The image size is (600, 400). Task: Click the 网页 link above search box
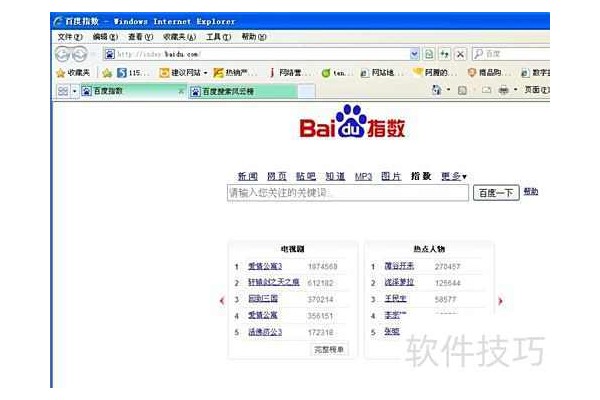pyautogui.click(x=277, y=176)
